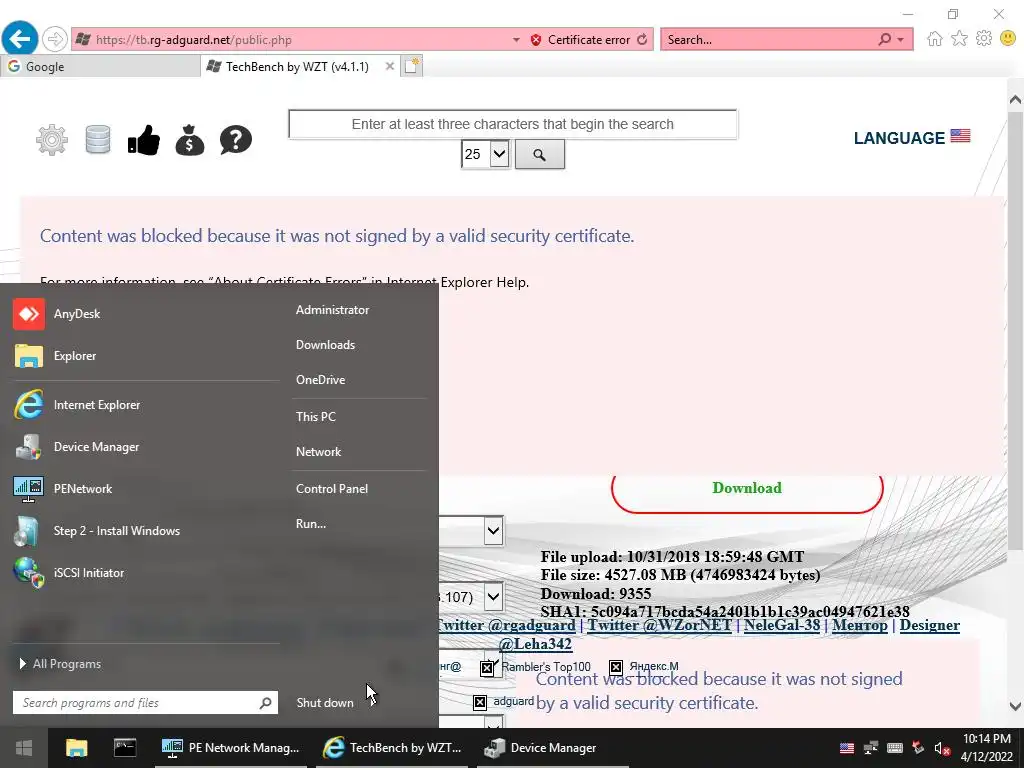
Task: Click the US flag language icon
Action: coord(960,136)
